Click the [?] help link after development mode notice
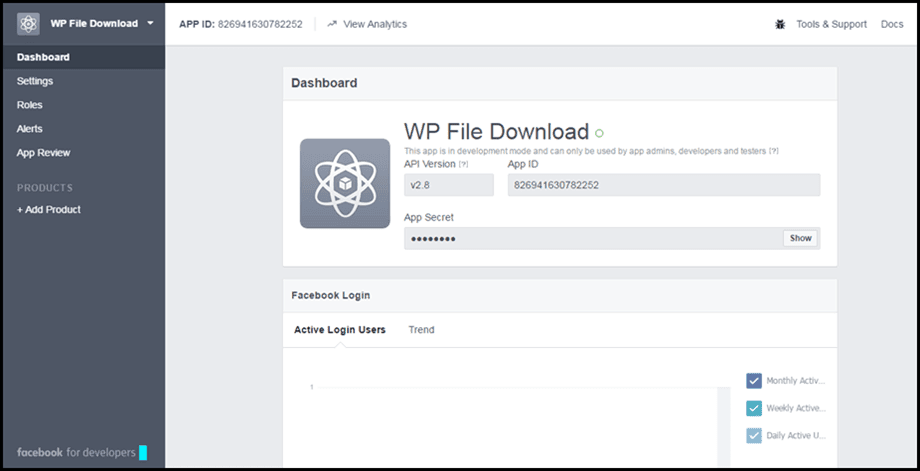Screen dimensions: 920x471 [773, 151]
